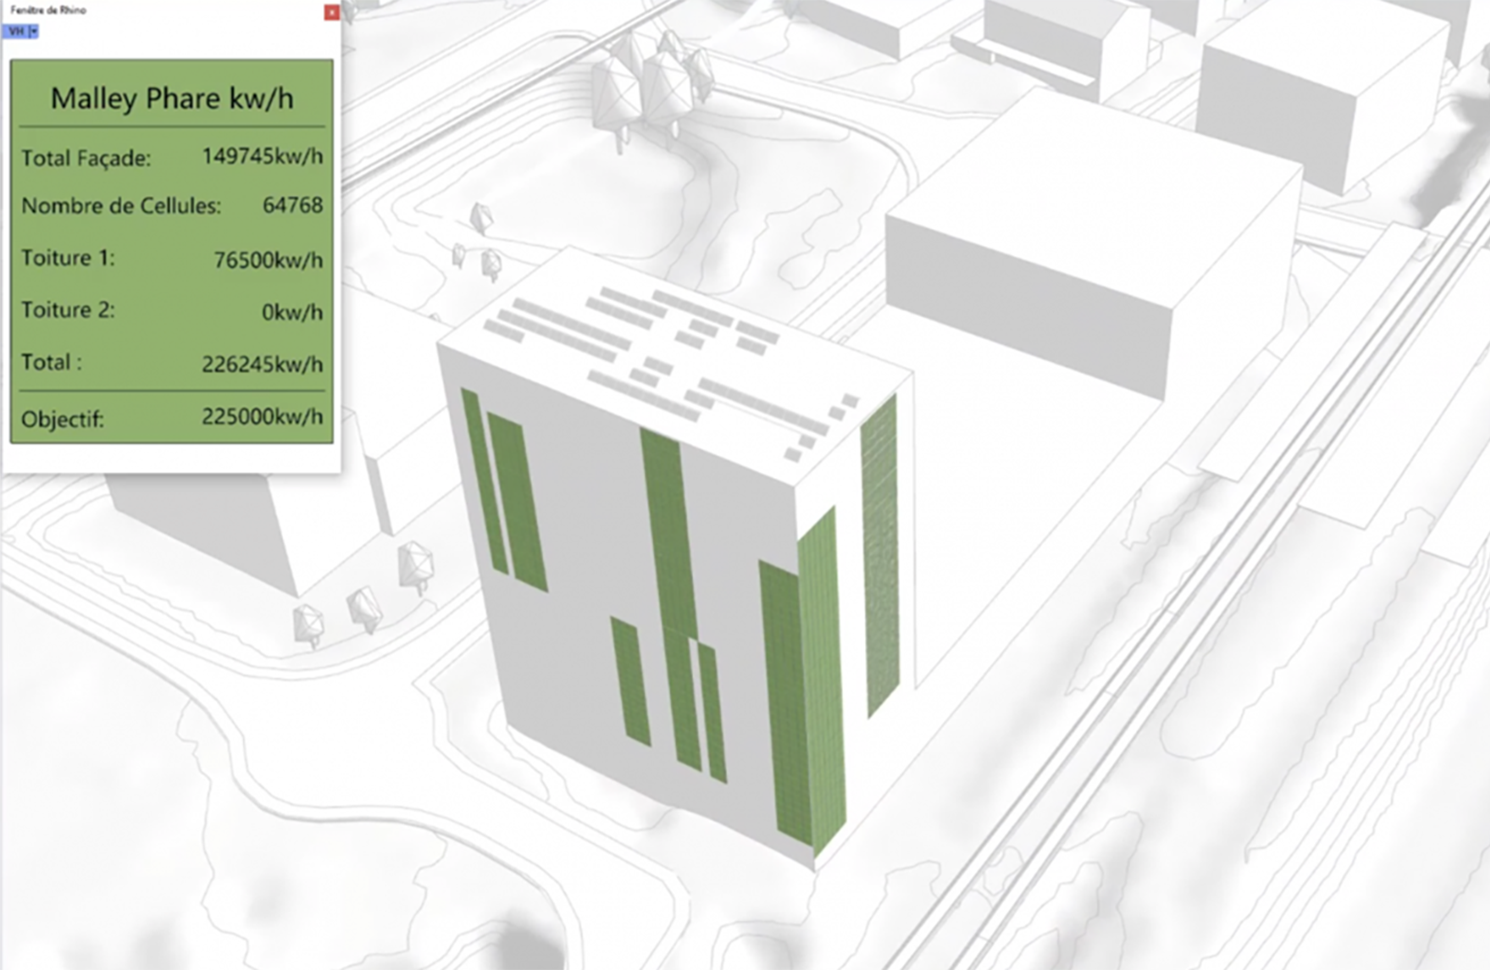1490x970 pixels.
Task: Click the Objectif label
Action: click(x=62, y=419)
